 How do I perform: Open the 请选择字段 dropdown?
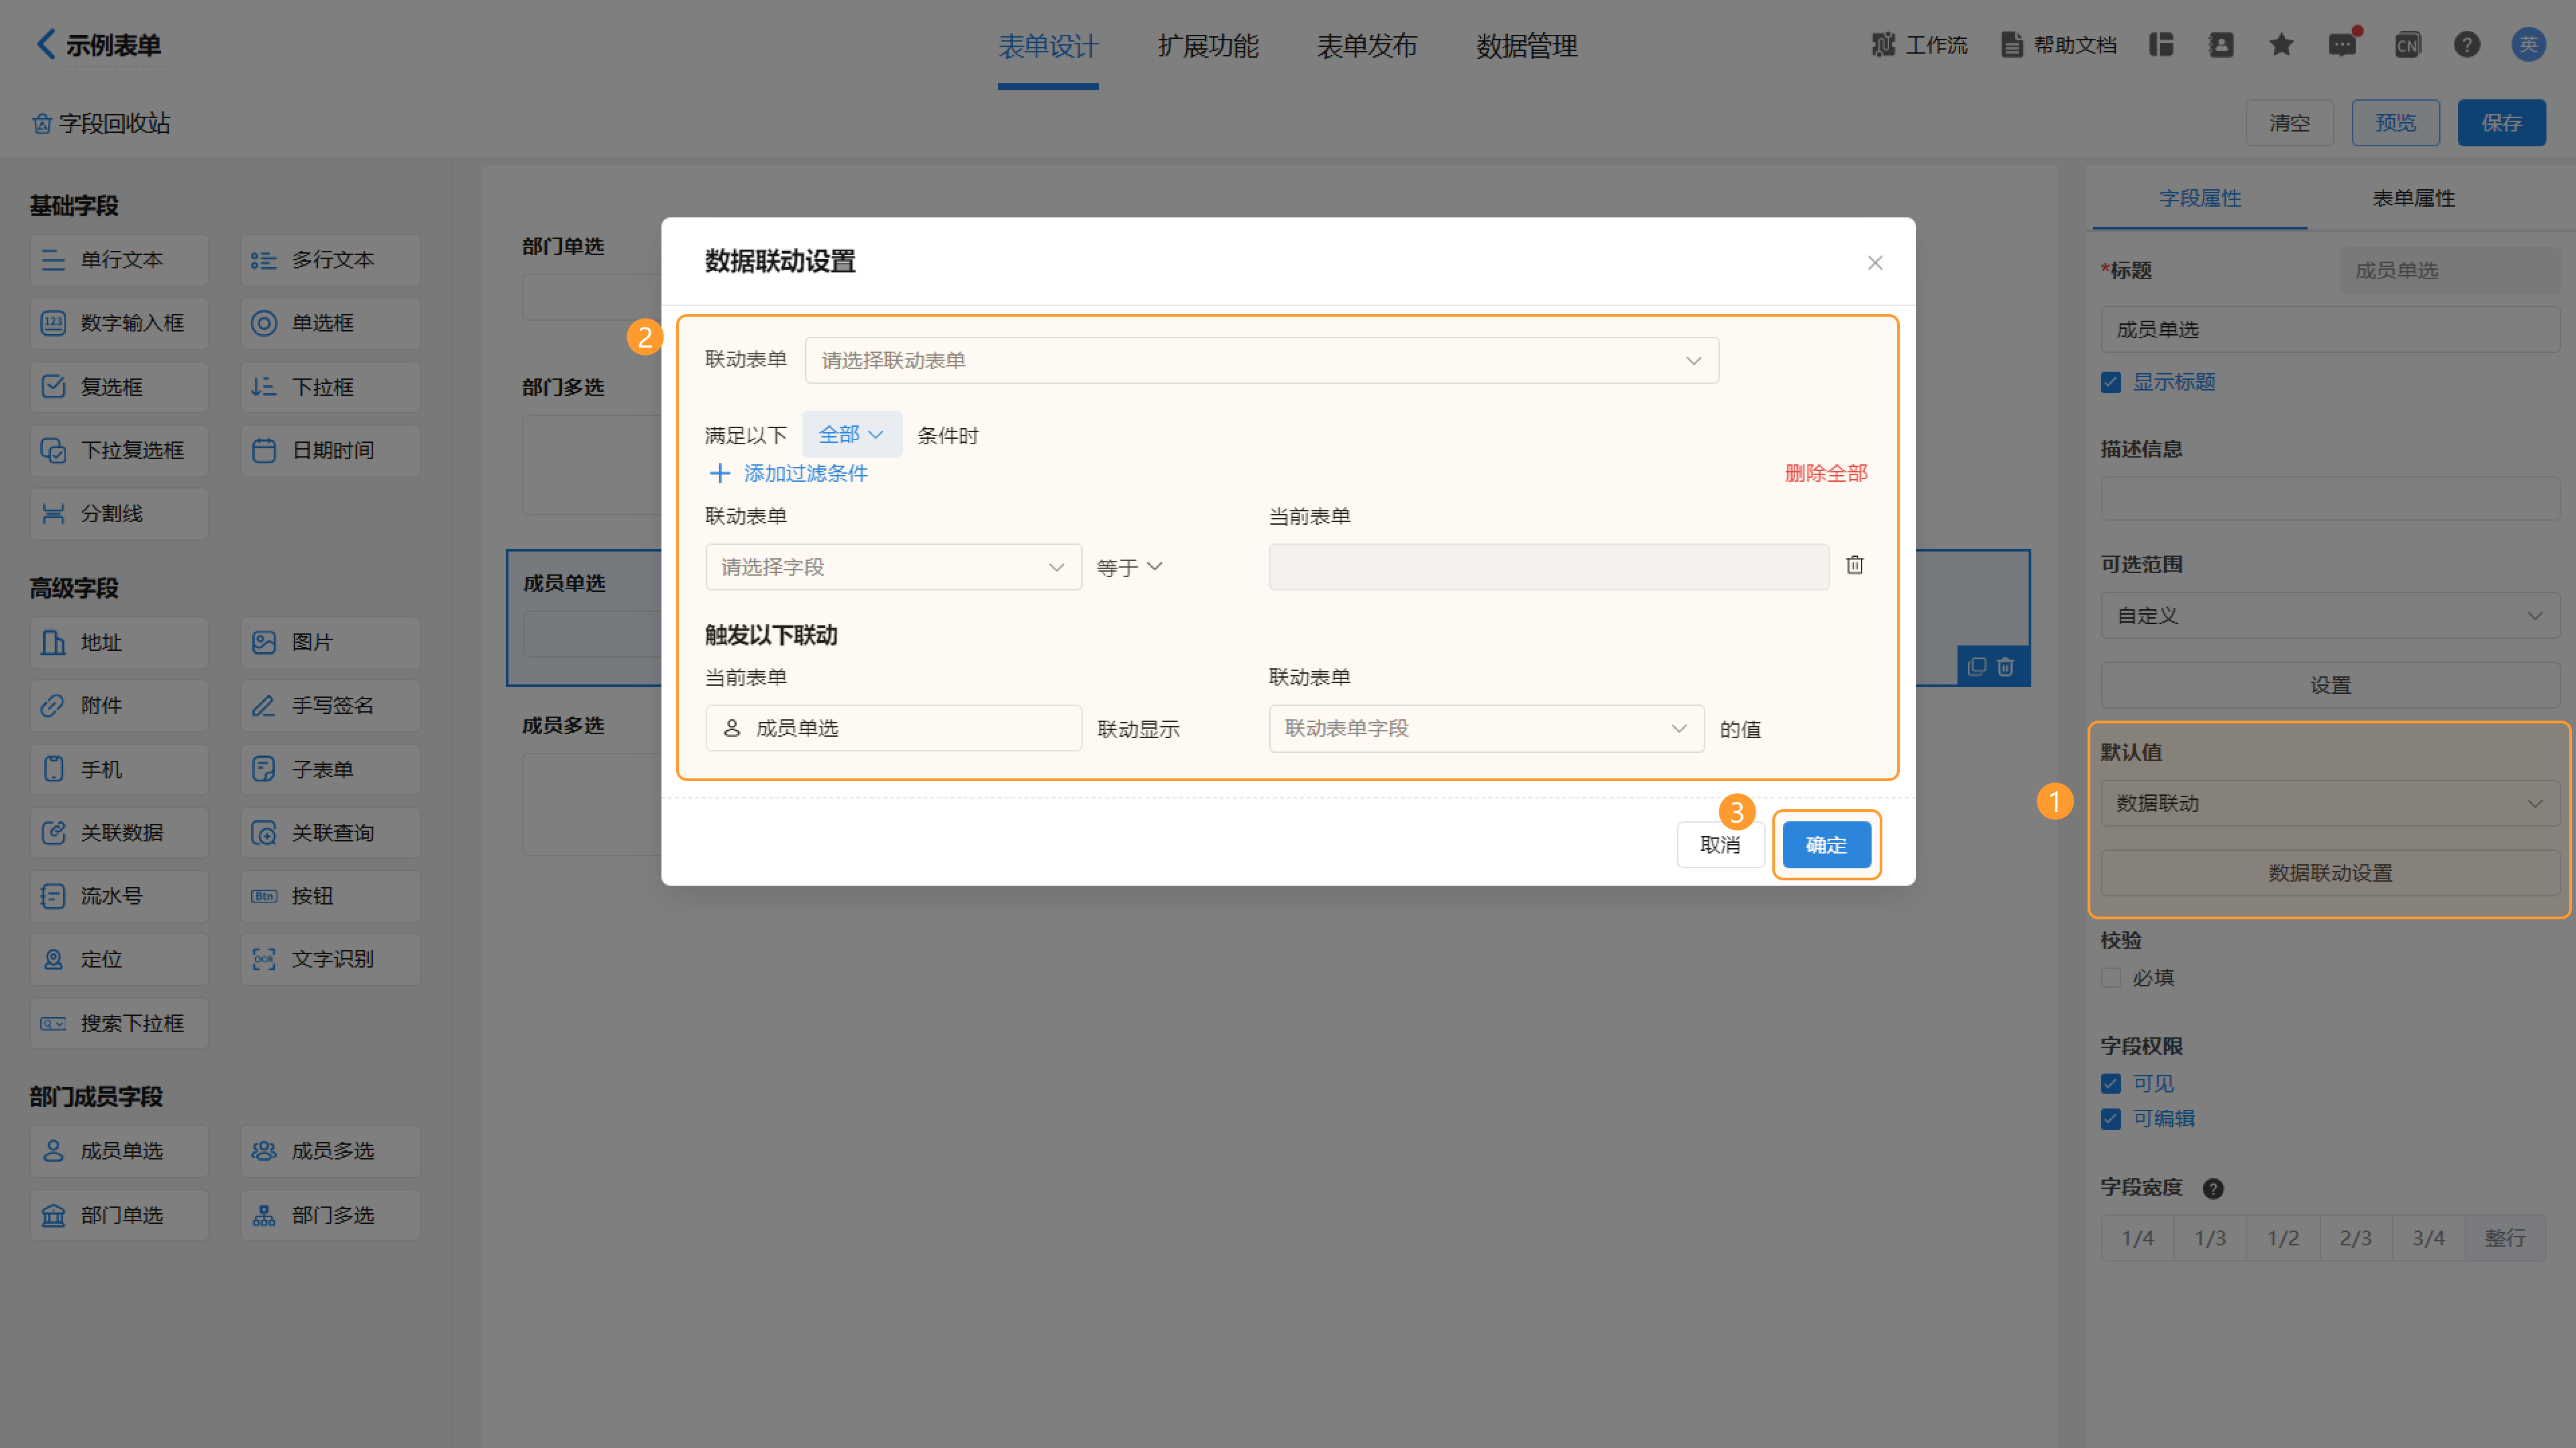tap(894, 567)
